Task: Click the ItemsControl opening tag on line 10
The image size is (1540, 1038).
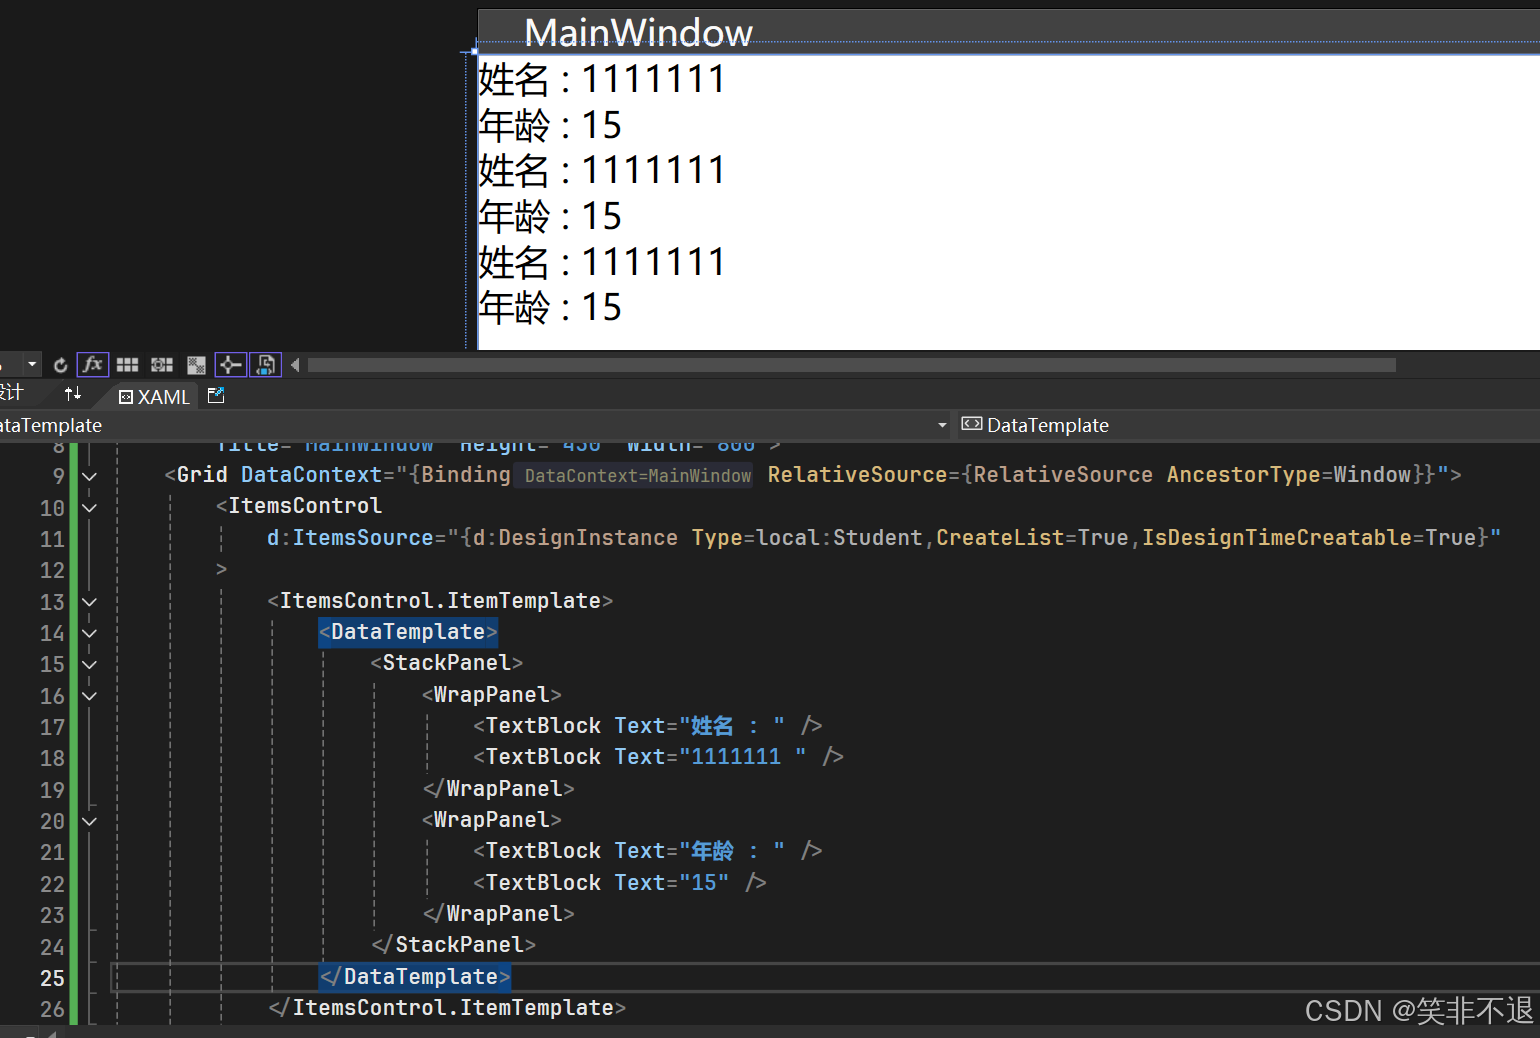Action: point(299,506)
